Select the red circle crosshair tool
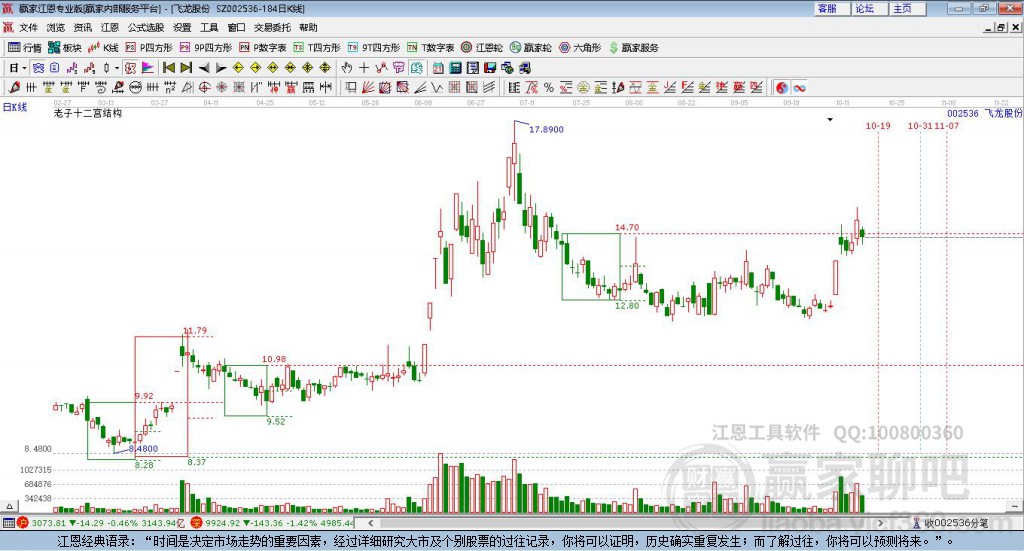1024x551 pixels. coord(204,87)
